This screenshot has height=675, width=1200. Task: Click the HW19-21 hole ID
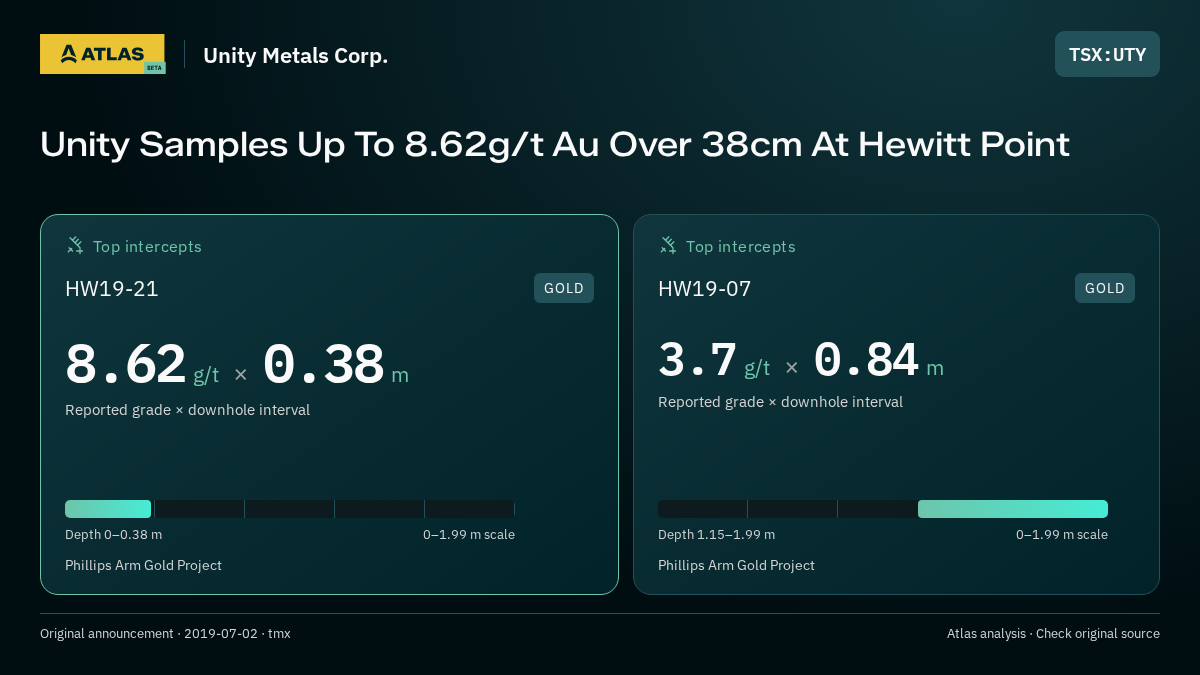coord(112,289)
